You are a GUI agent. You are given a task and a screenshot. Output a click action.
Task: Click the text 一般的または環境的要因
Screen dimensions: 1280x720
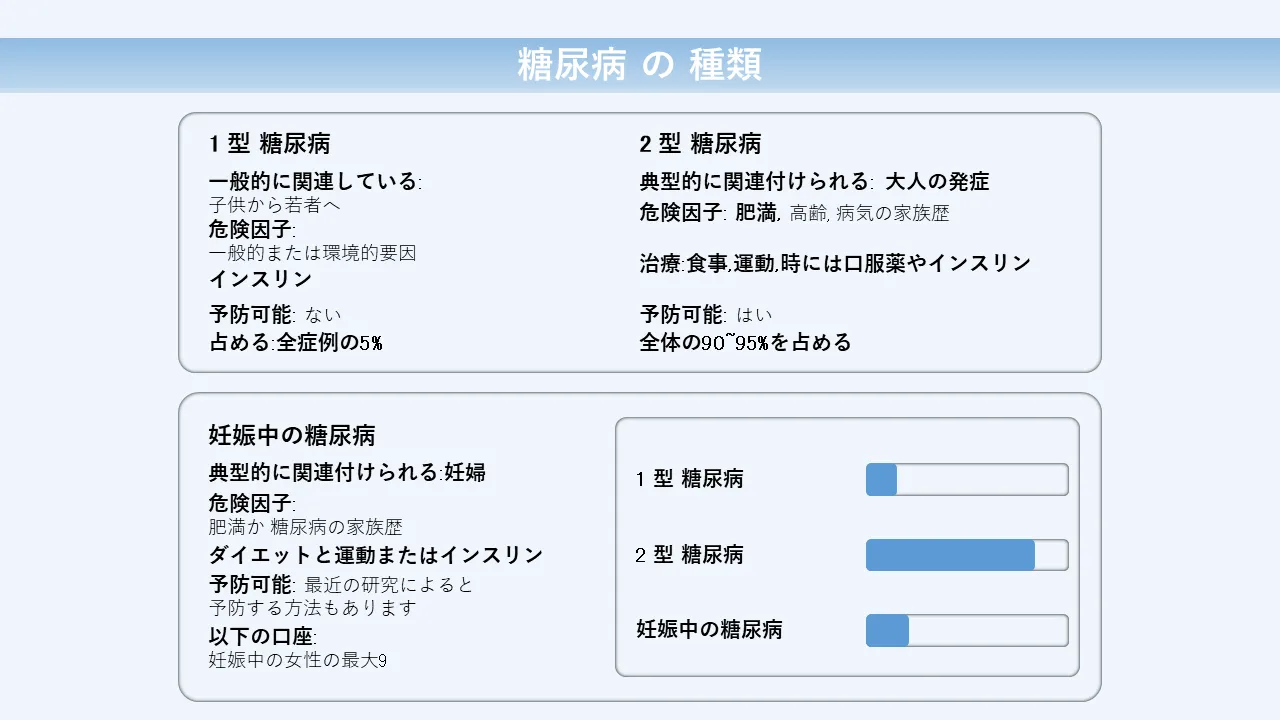312,253
